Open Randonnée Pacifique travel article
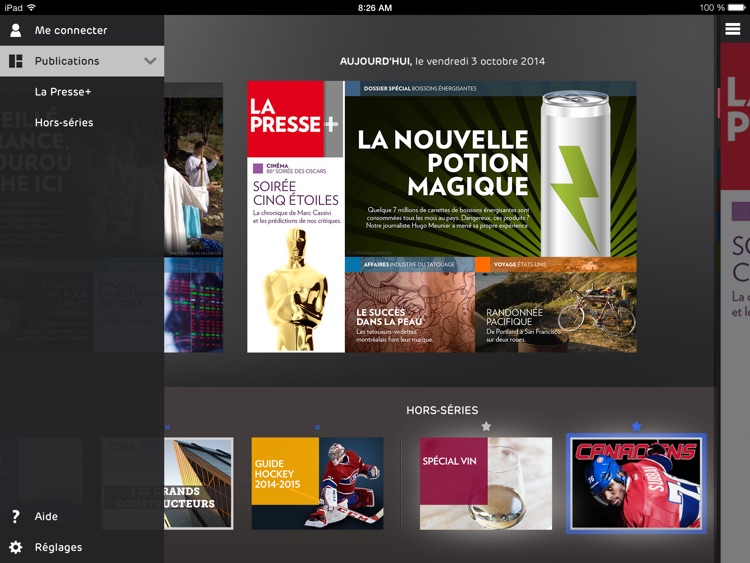The height and width of the screenshot is (563, 750). [x=556, y=305]
